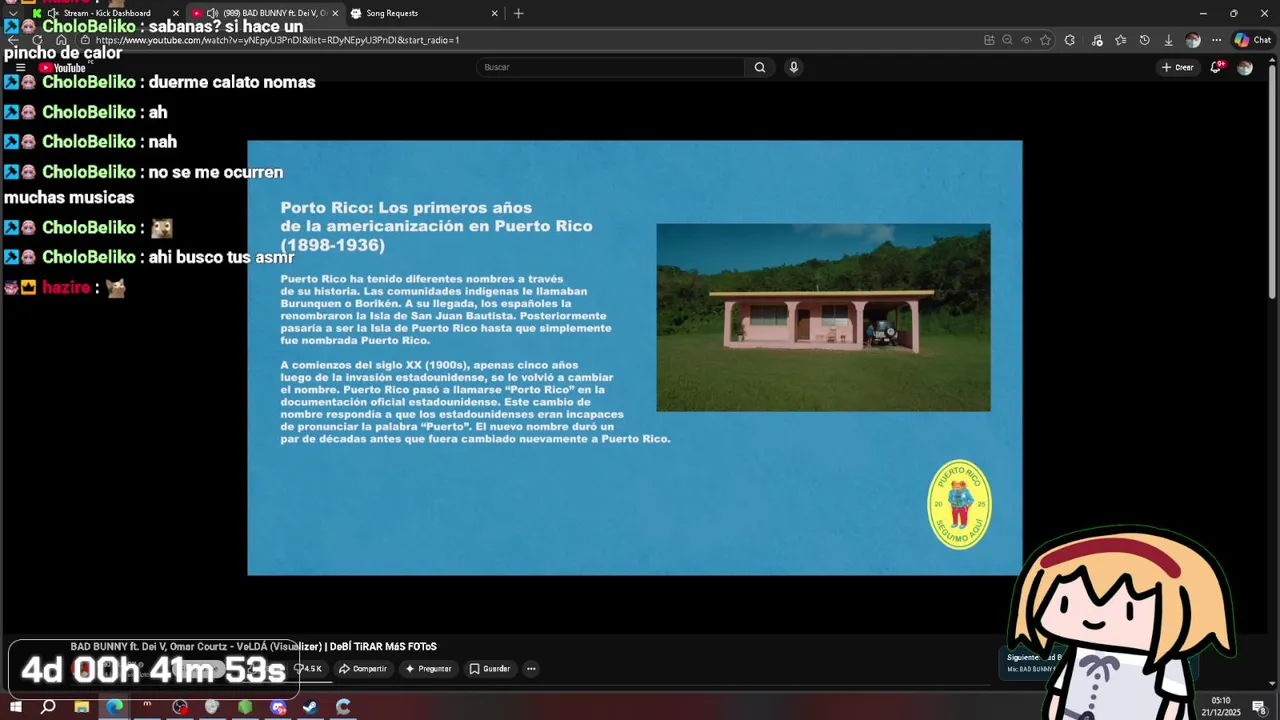The height and width of the screenshot is (720, 1280).
Task: Open Edge downloads panel
Action: coord(1168,40)
